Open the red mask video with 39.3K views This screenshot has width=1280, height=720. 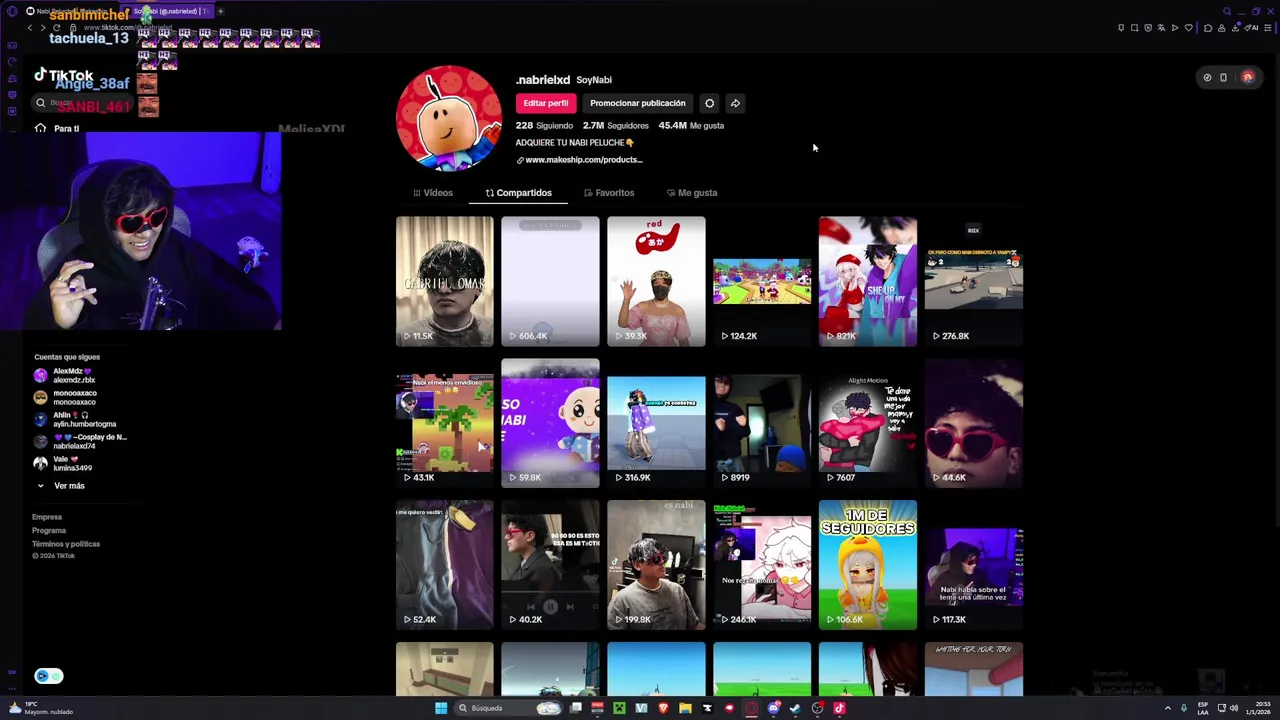click(656, 281)
